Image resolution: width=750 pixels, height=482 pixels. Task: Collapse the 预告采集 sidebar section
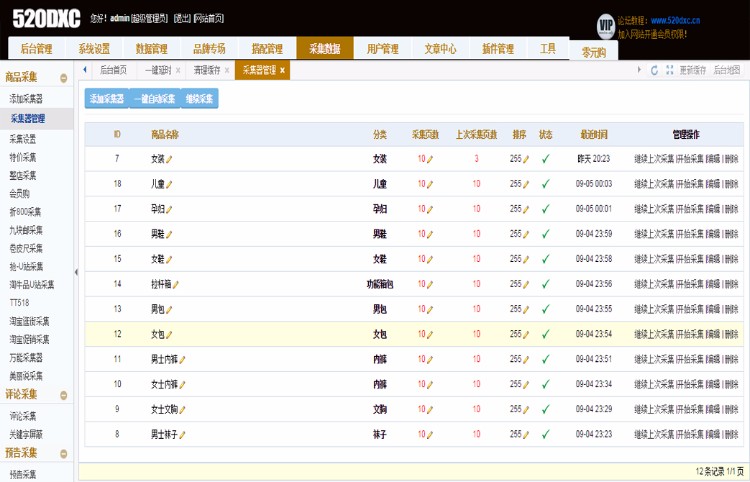pos(64,454)
